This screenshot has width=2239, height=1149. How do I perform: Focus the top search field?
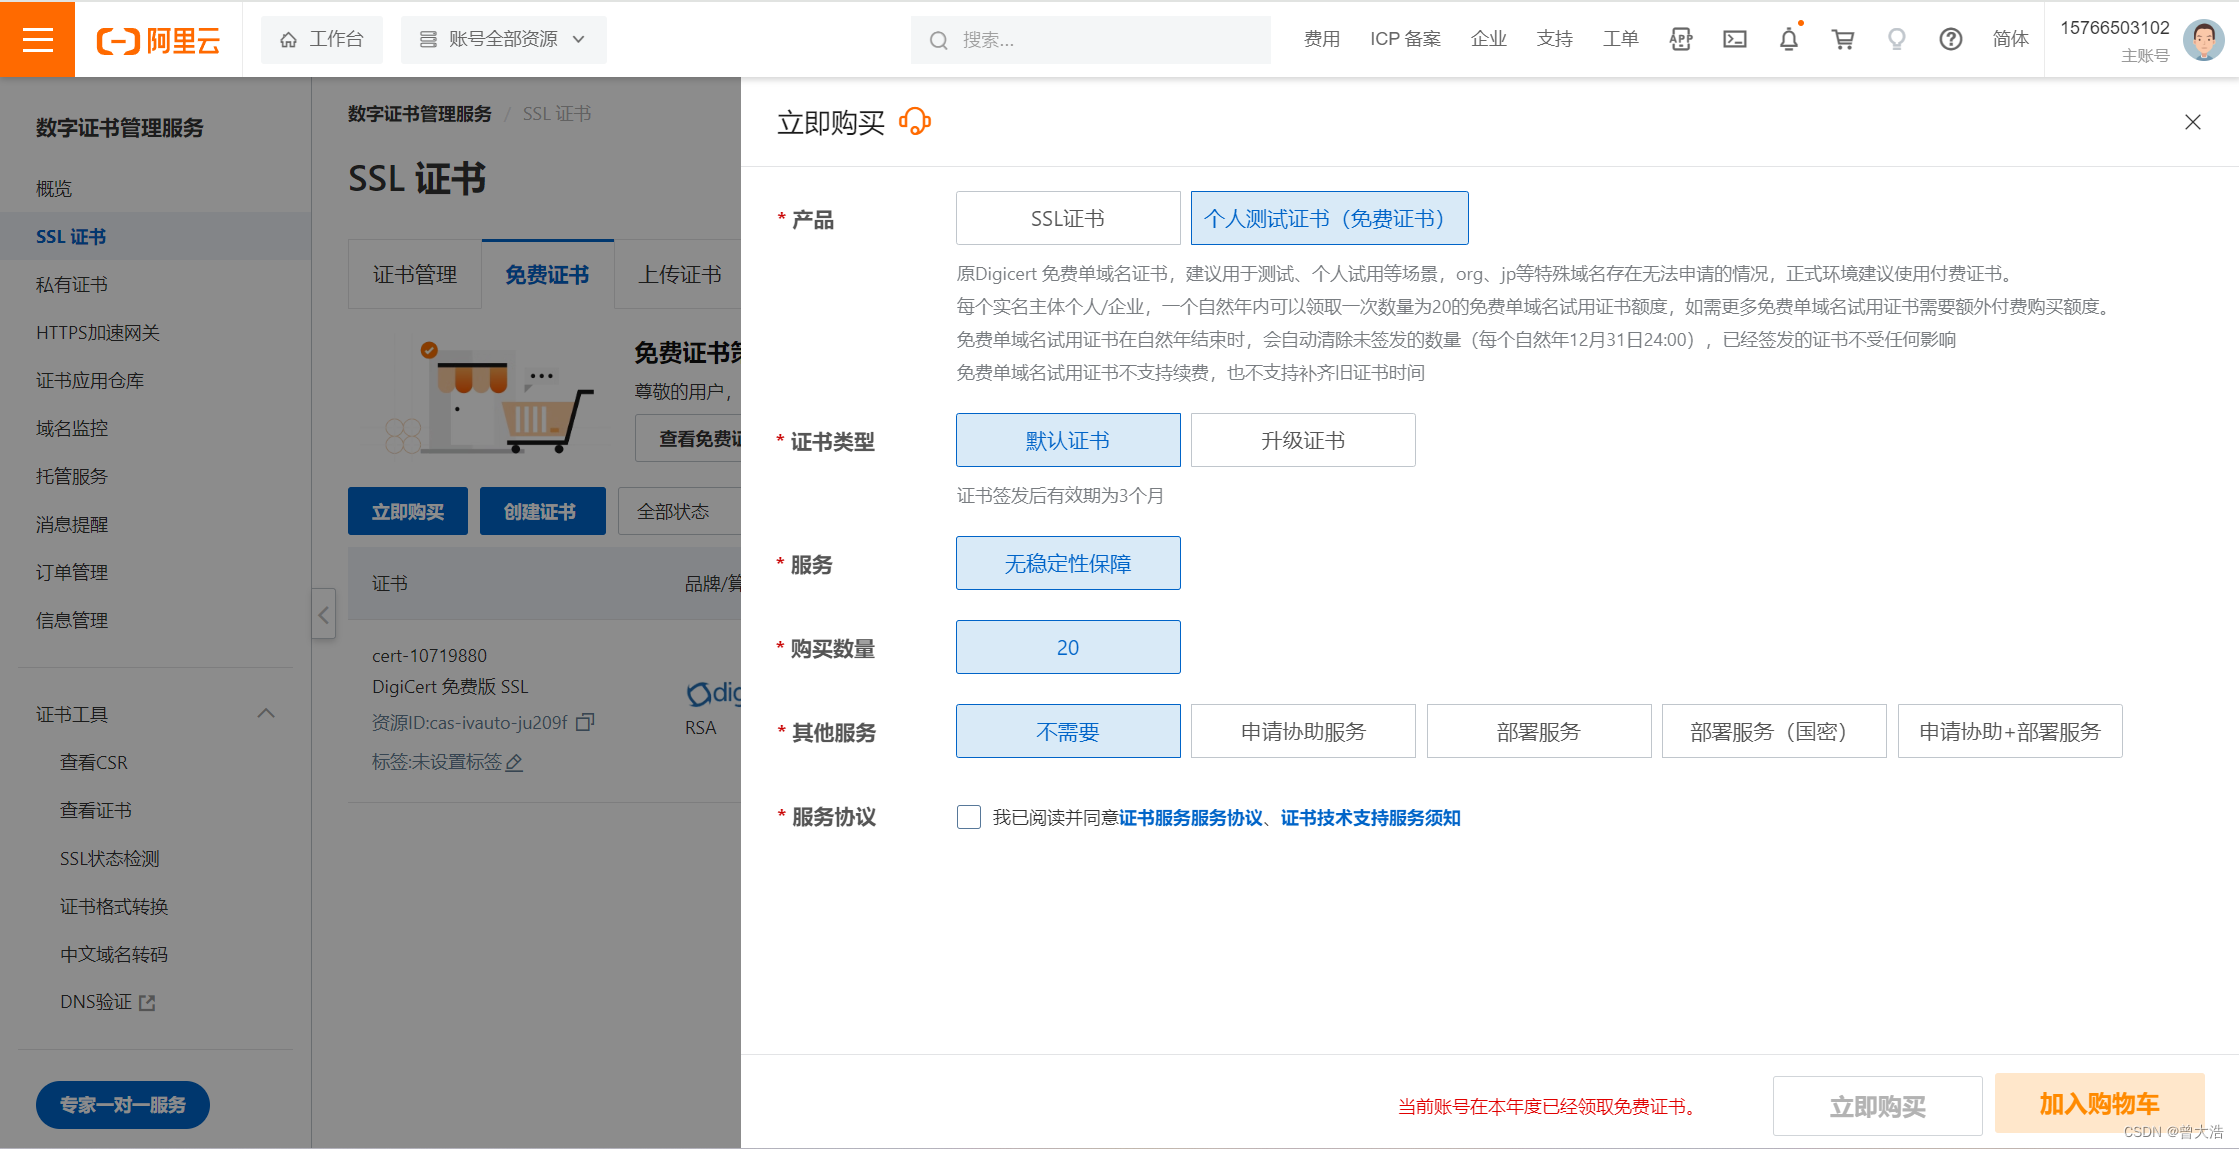pos(1090,40)
